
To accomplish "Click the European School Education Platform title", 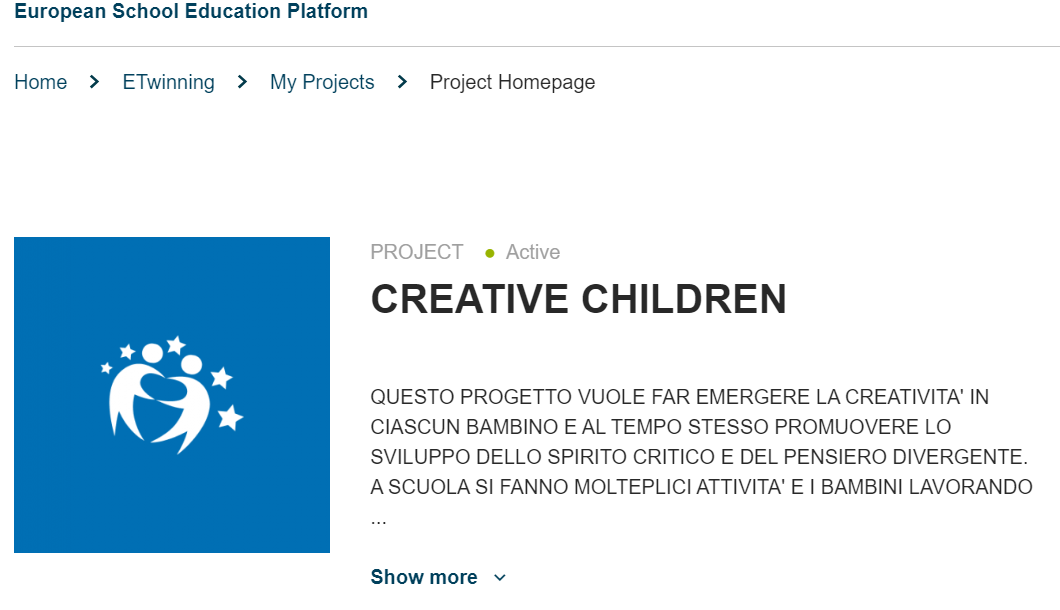I will [191, 11].
